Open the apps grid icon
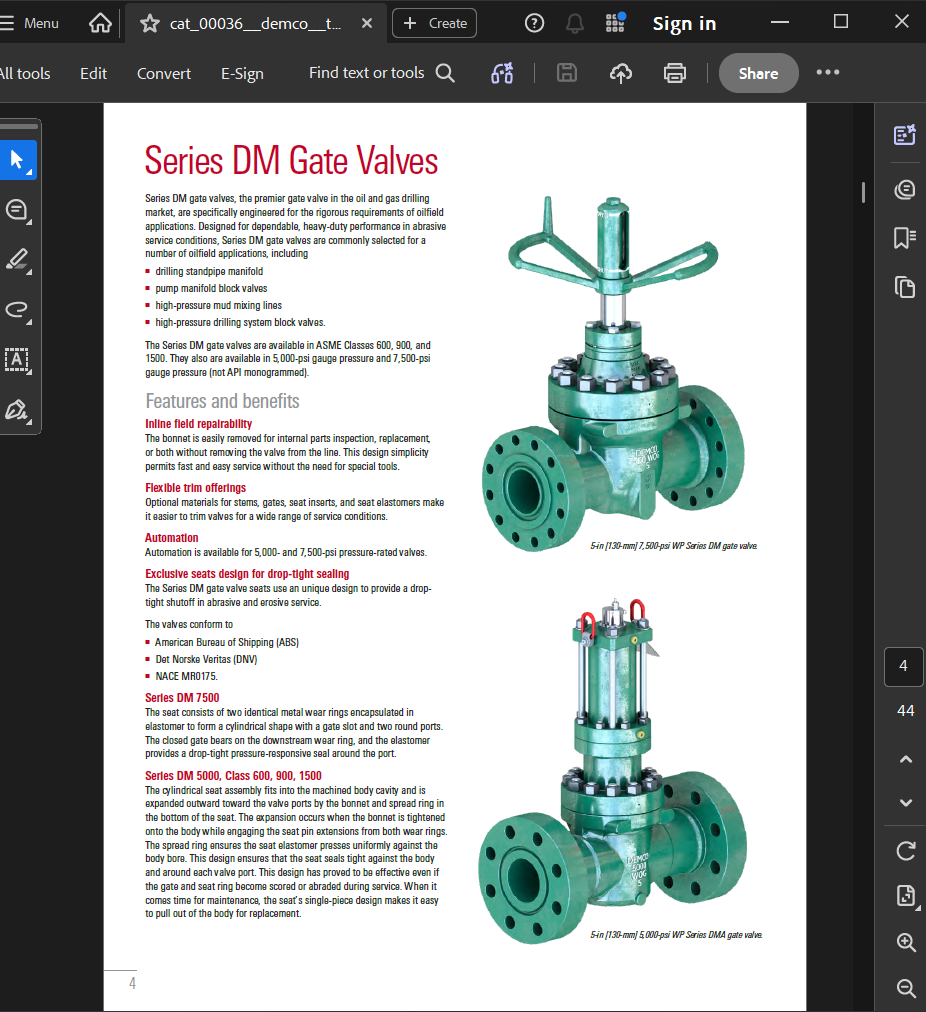 click(615, 23)
